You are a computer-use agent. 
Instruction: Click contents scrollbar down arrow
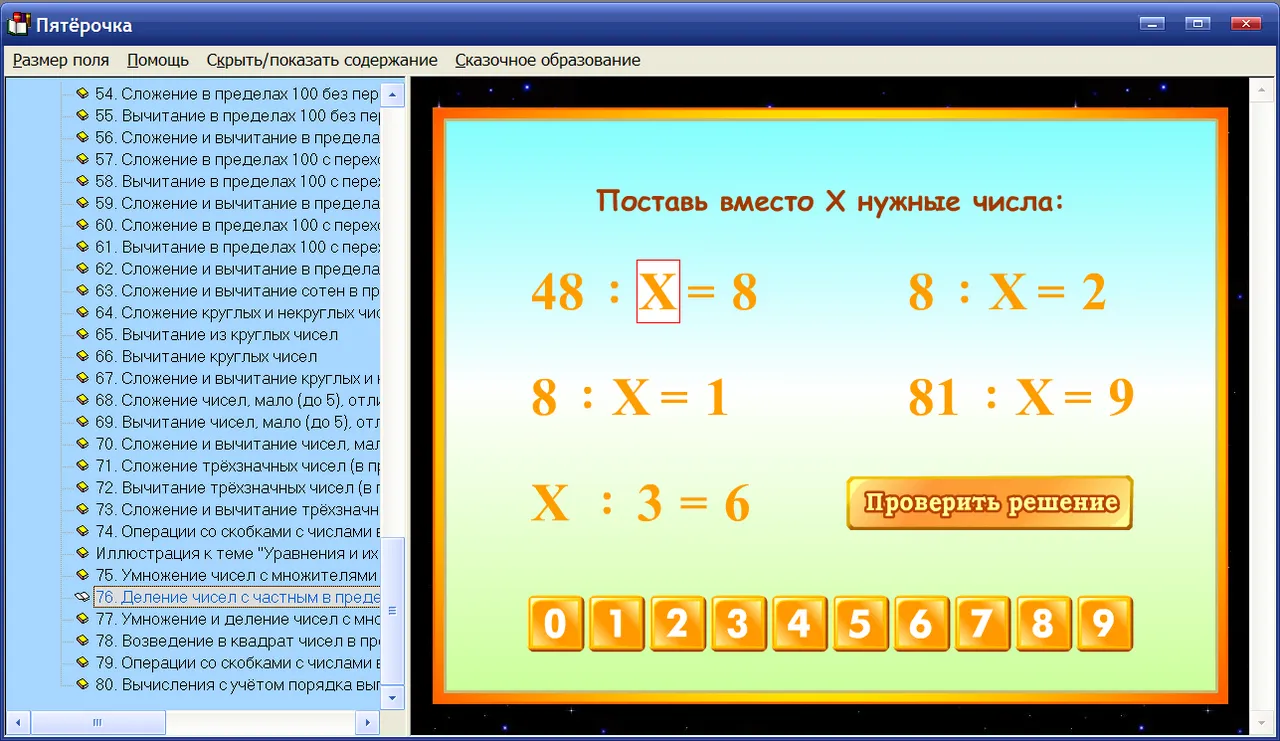393,698
